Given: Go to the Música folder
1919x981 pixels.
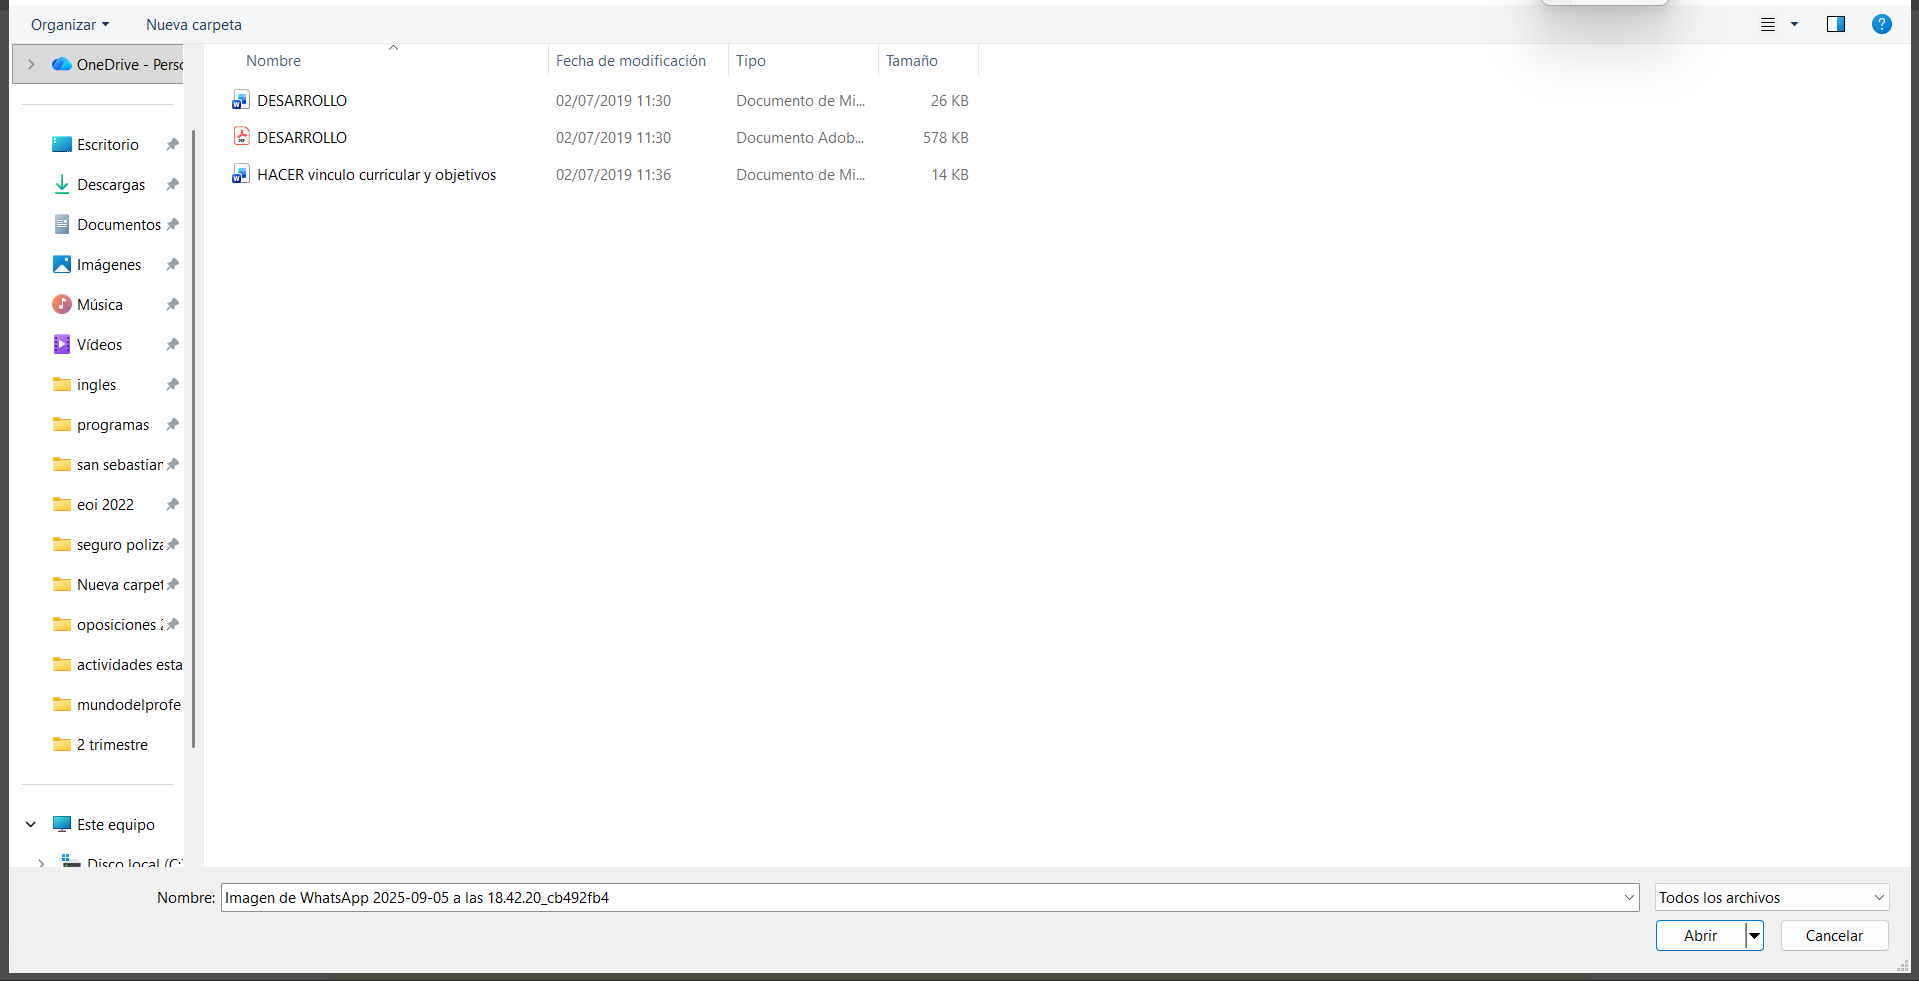Looking at the screenshot, I should click(99, 305).
